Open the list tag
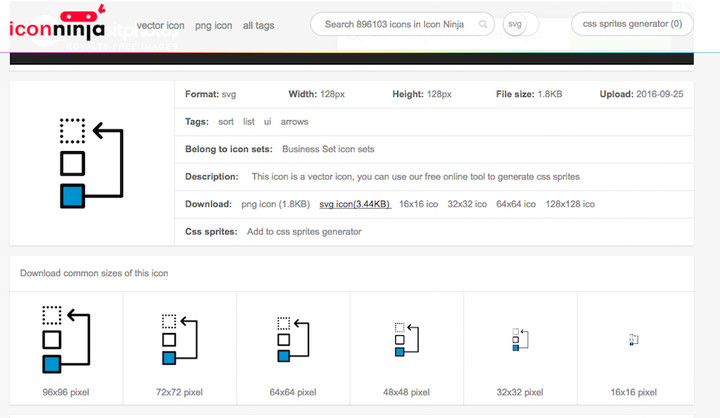Viewport: 720px width, 418px height. tap(248, 122)
